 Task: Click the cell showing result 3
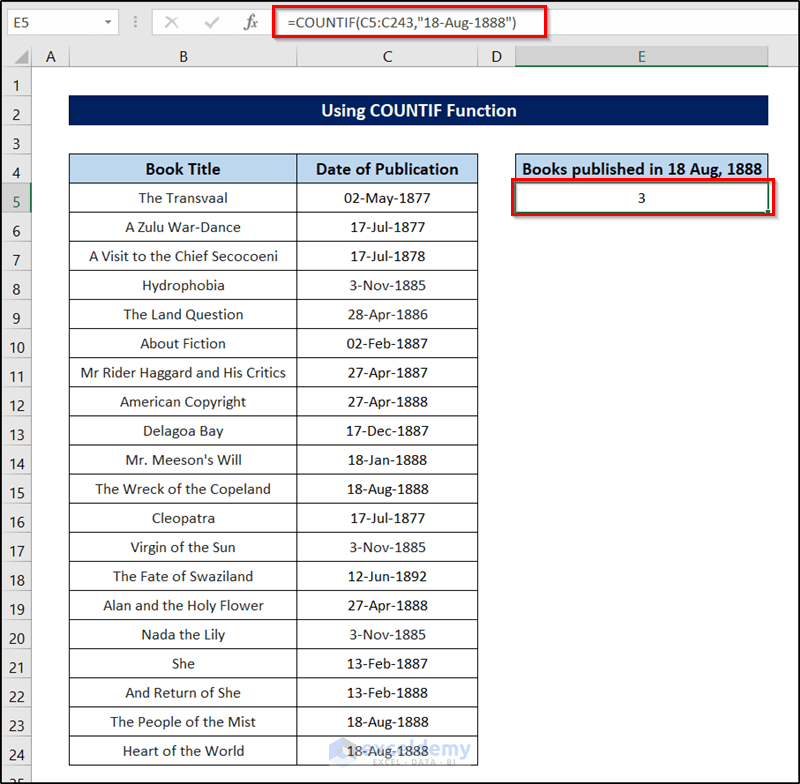point(641,198)
